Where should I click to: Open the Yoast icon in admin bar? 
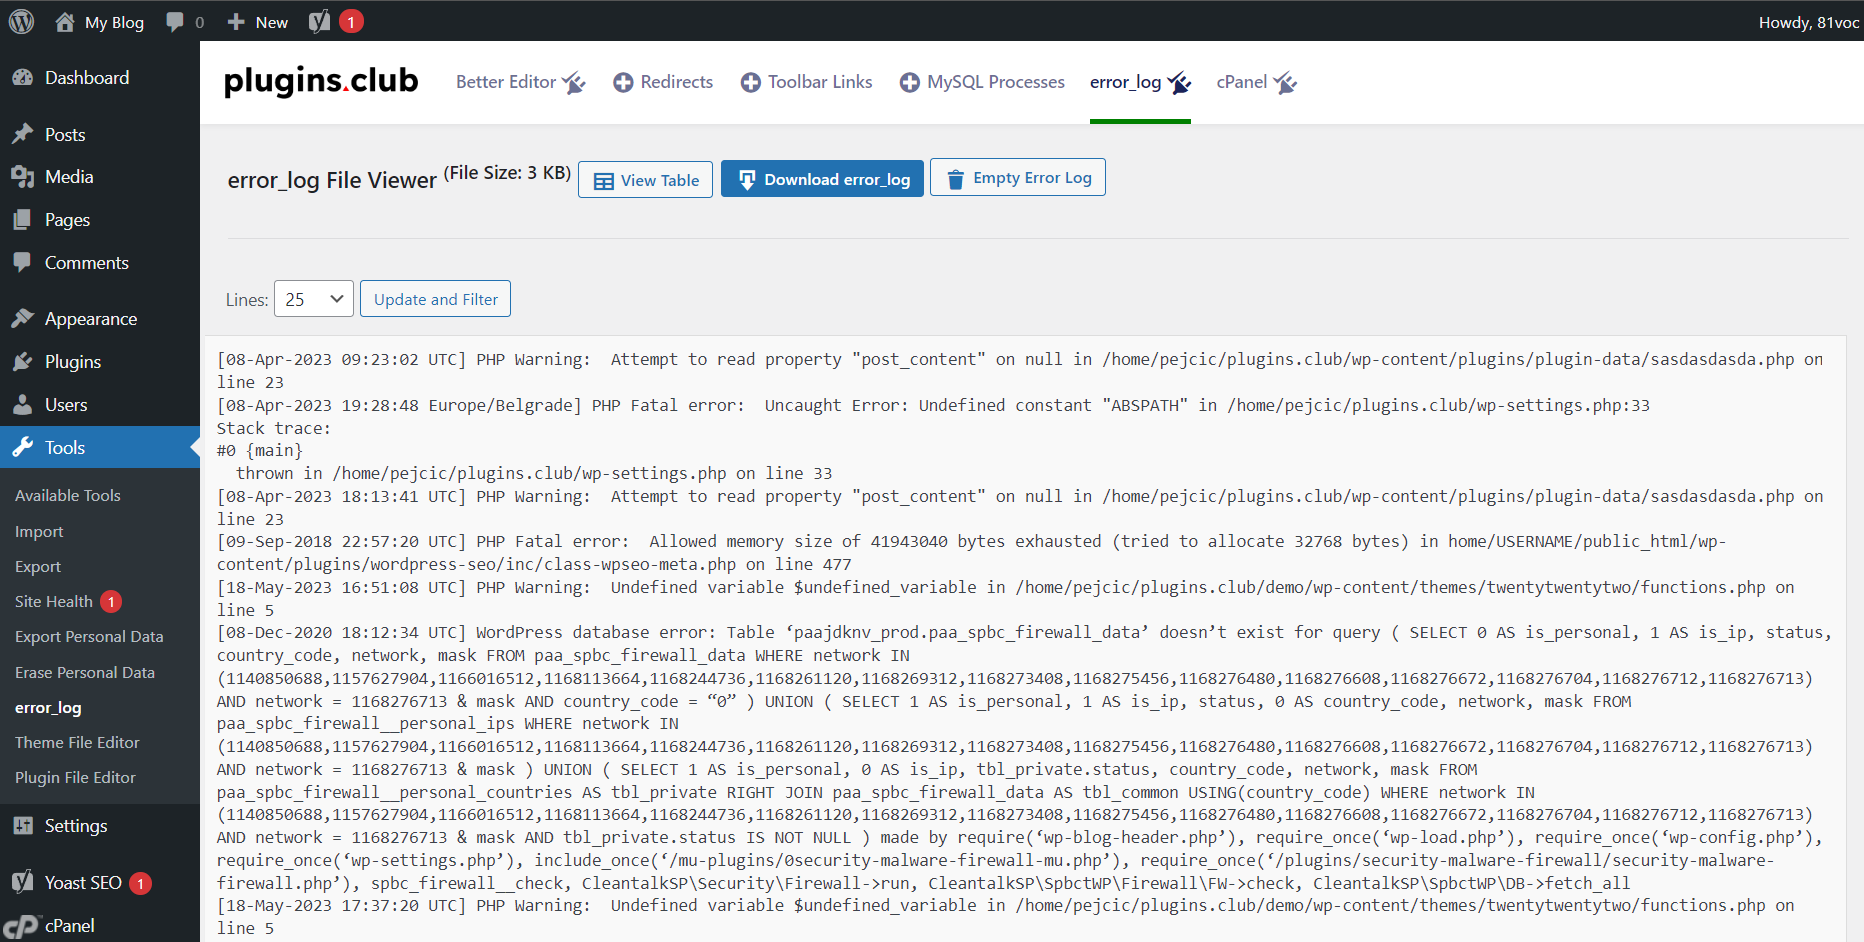coord(319,22)
